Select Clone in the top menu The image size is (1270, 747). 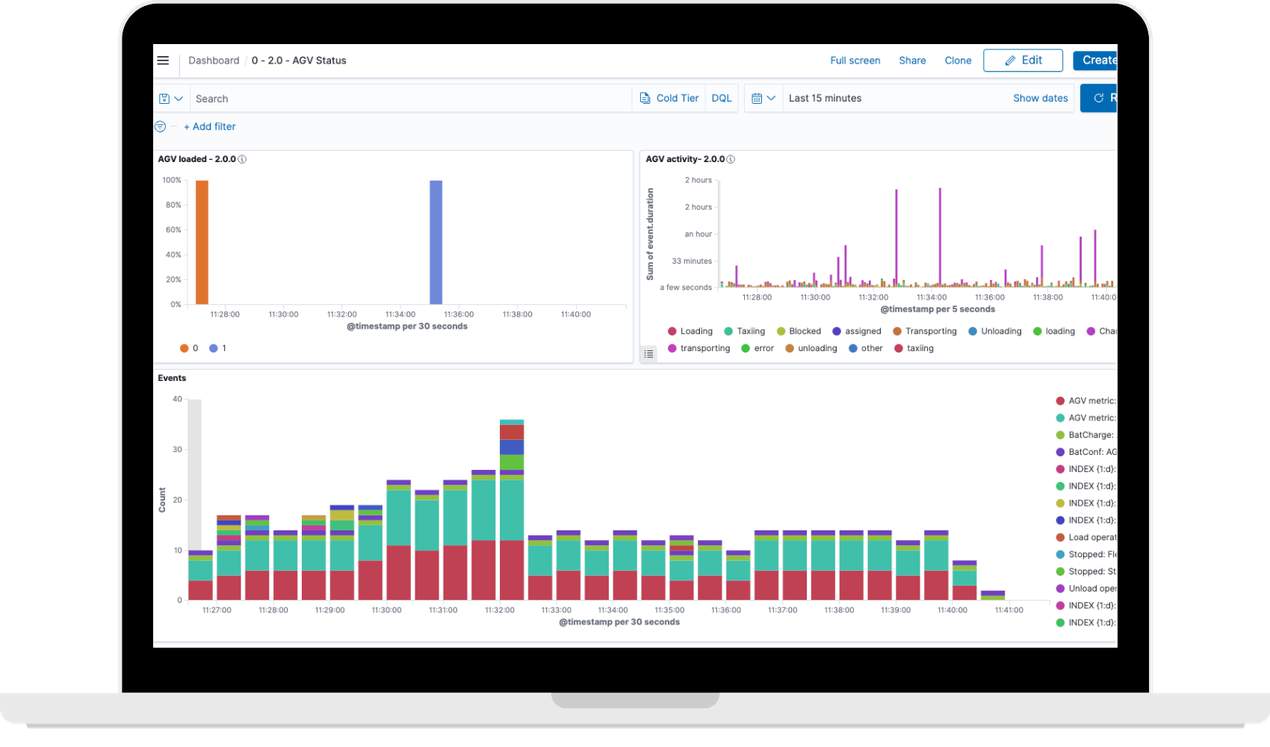pos(958,60)
